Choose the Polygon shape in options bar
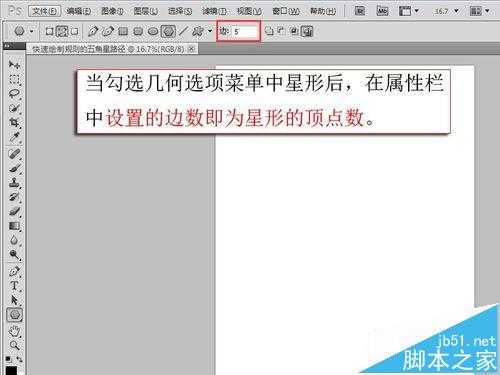 (168, 31)
